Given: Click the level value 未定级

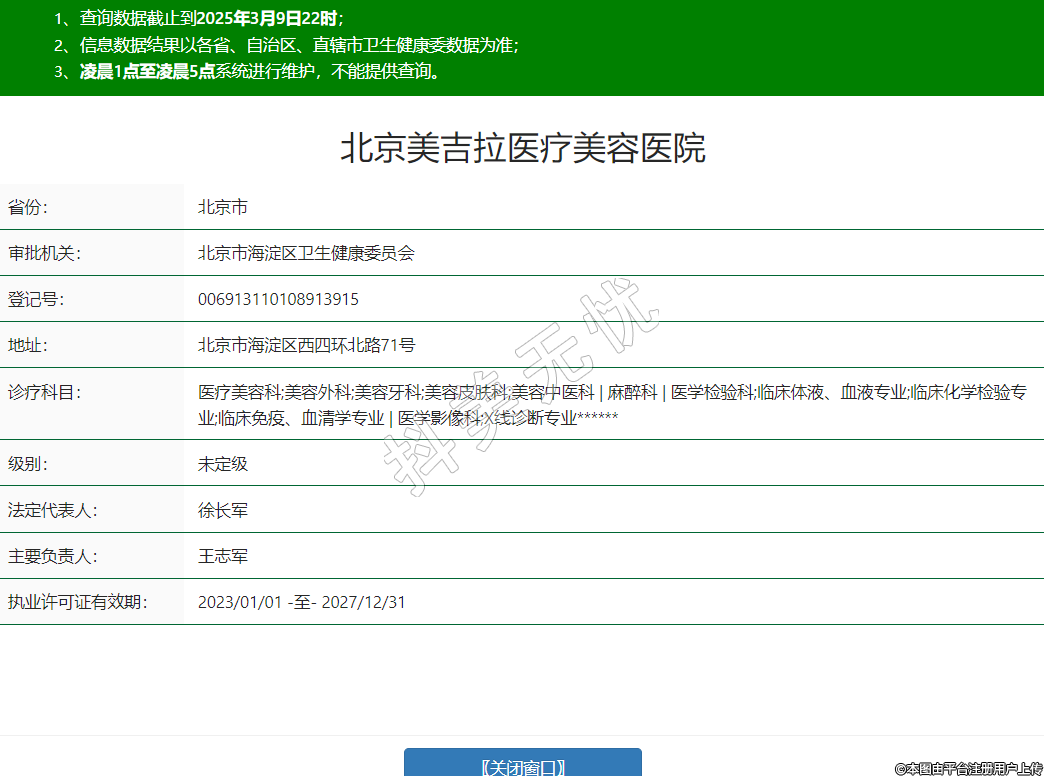Looking at the screenshot, I should (x=222, y=464).
